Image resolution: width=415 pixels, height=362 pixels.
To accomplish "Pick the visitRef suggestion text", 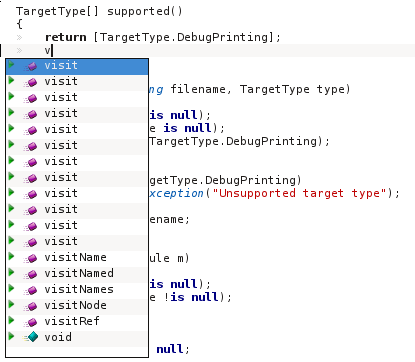I will (72, 321).
